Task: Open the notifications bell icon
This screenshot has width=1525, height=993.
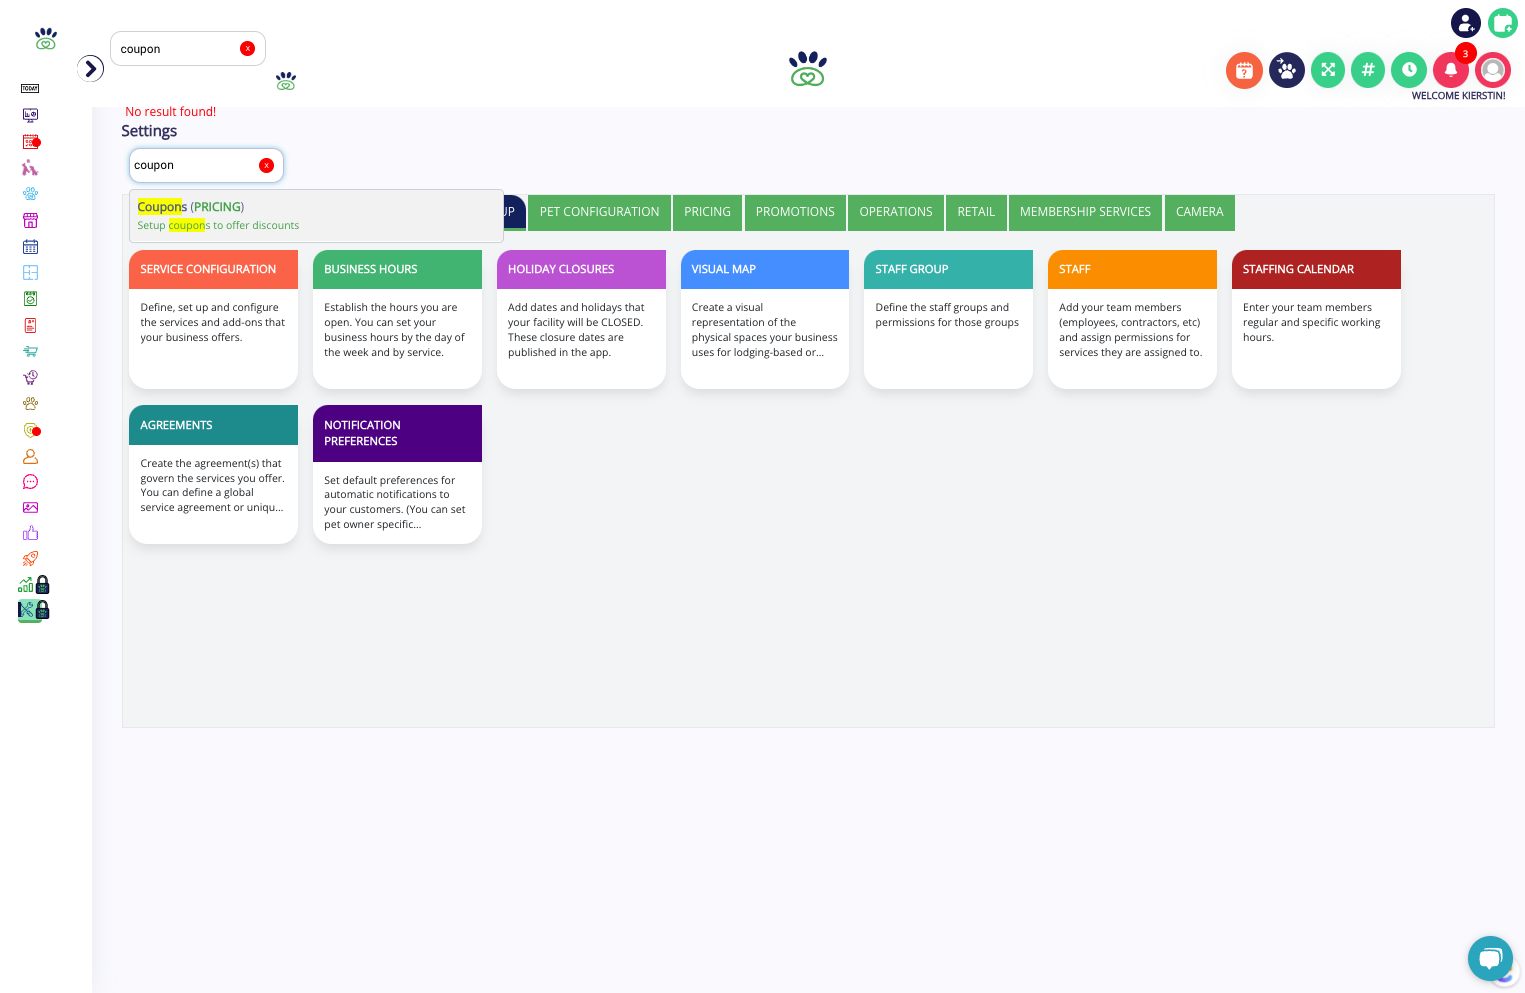Action: point(1450,70)
